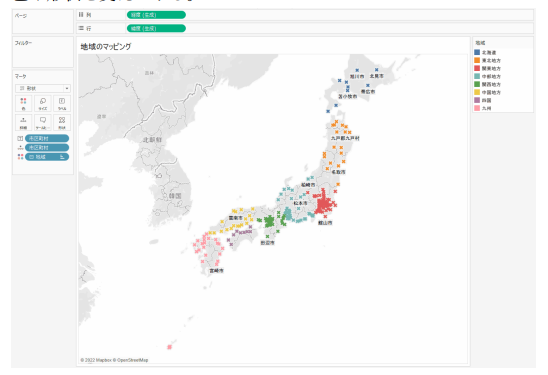Click the 北朝鮮 country label on map

pyautogui.click(x=152, y=140)
